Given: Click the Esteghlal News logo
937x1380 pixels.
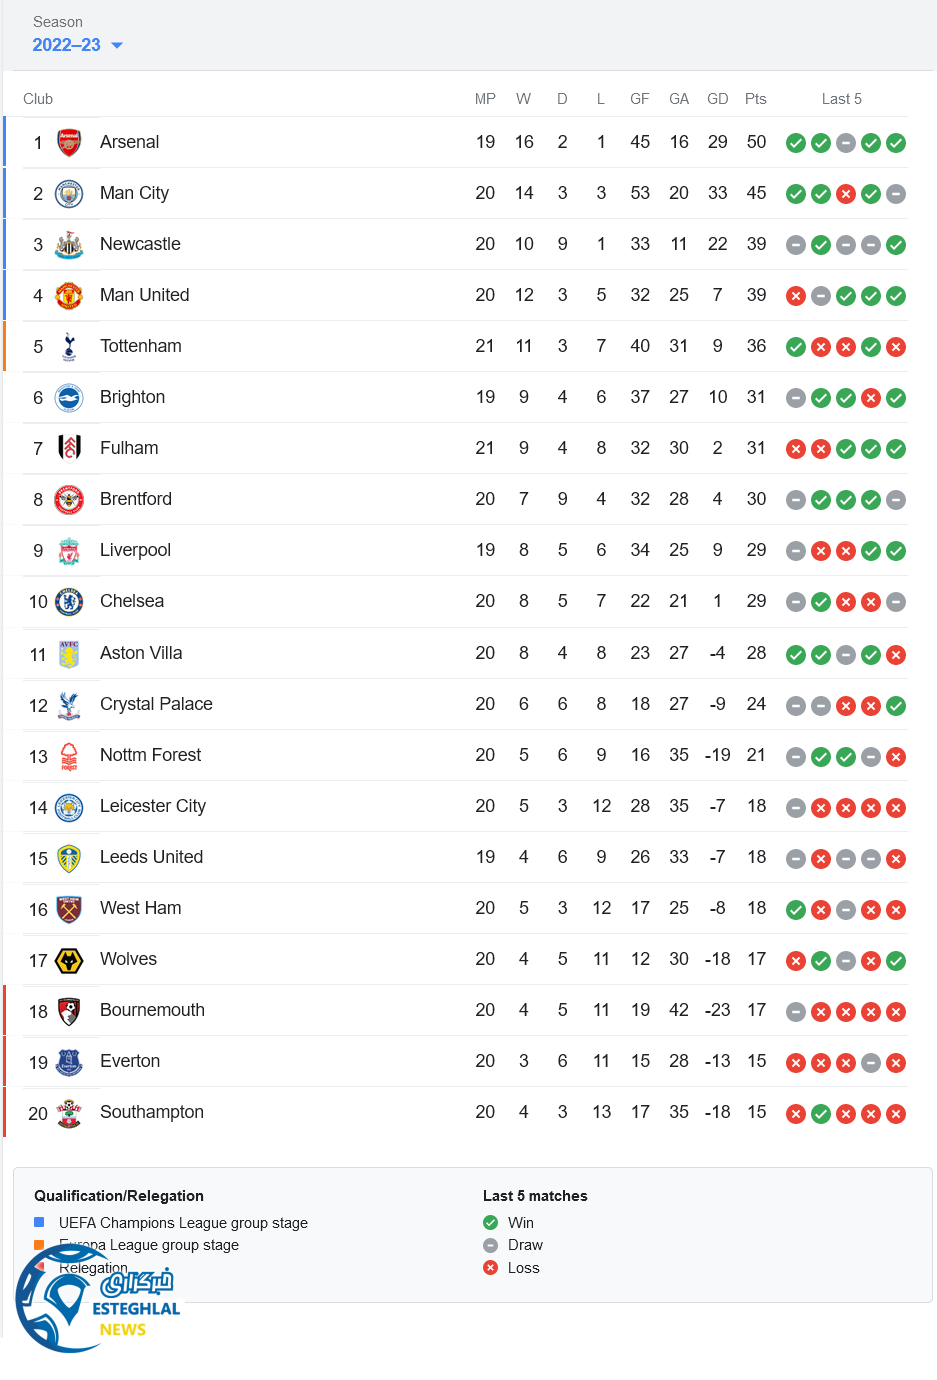Looking at the screenshot, I should pos(95,1299).
